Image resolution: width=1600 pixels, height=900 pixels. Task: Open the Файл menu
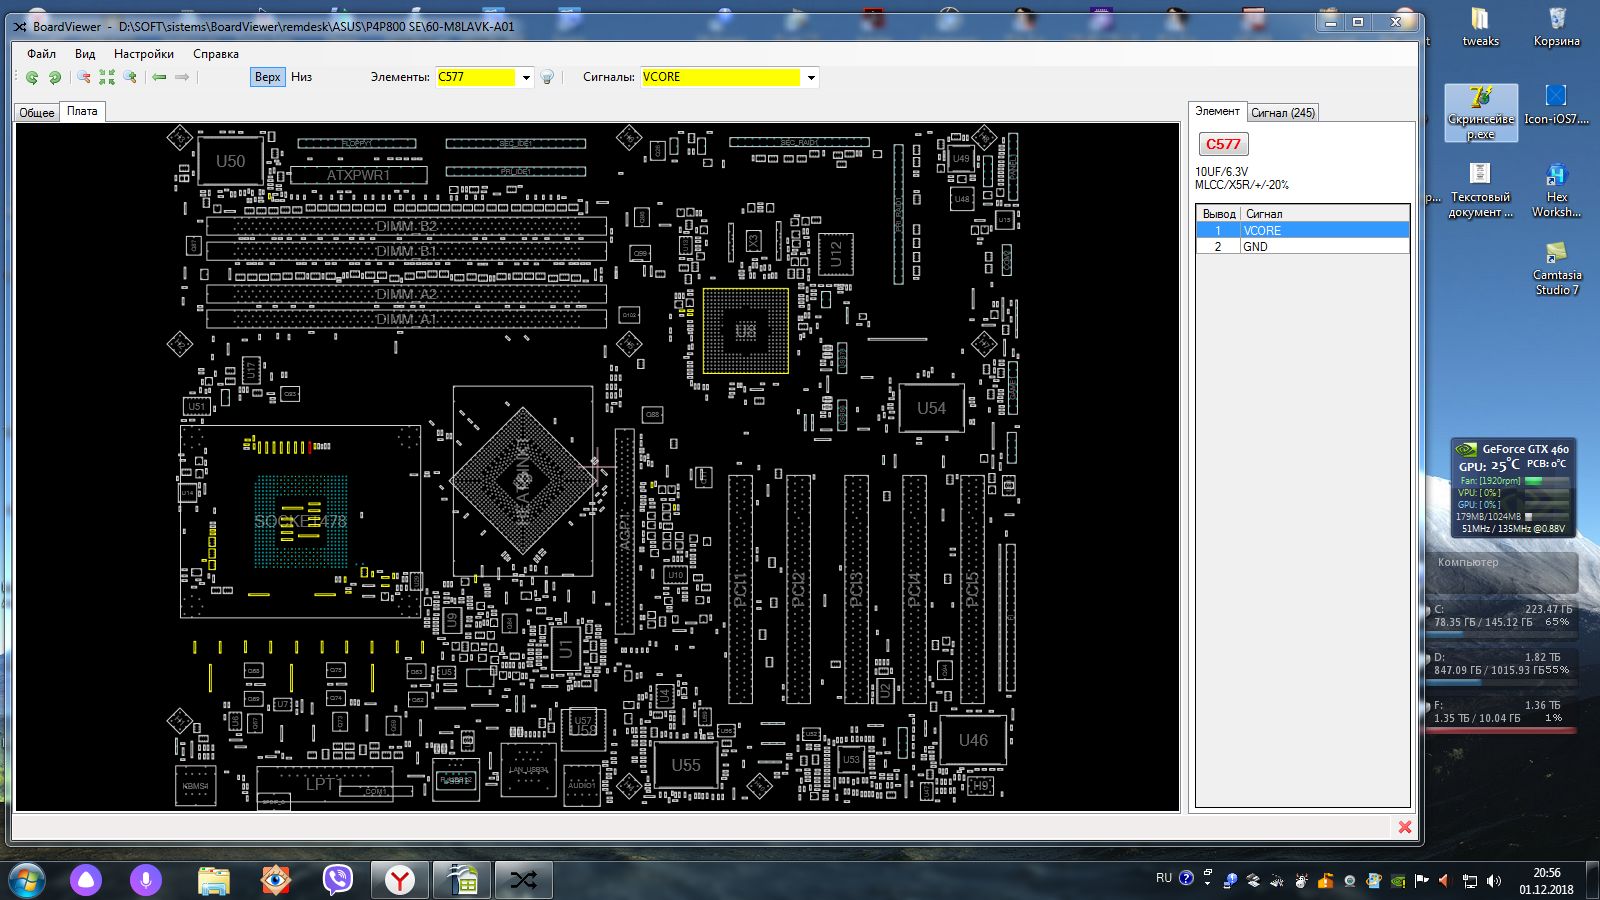[x=41, y=54]
